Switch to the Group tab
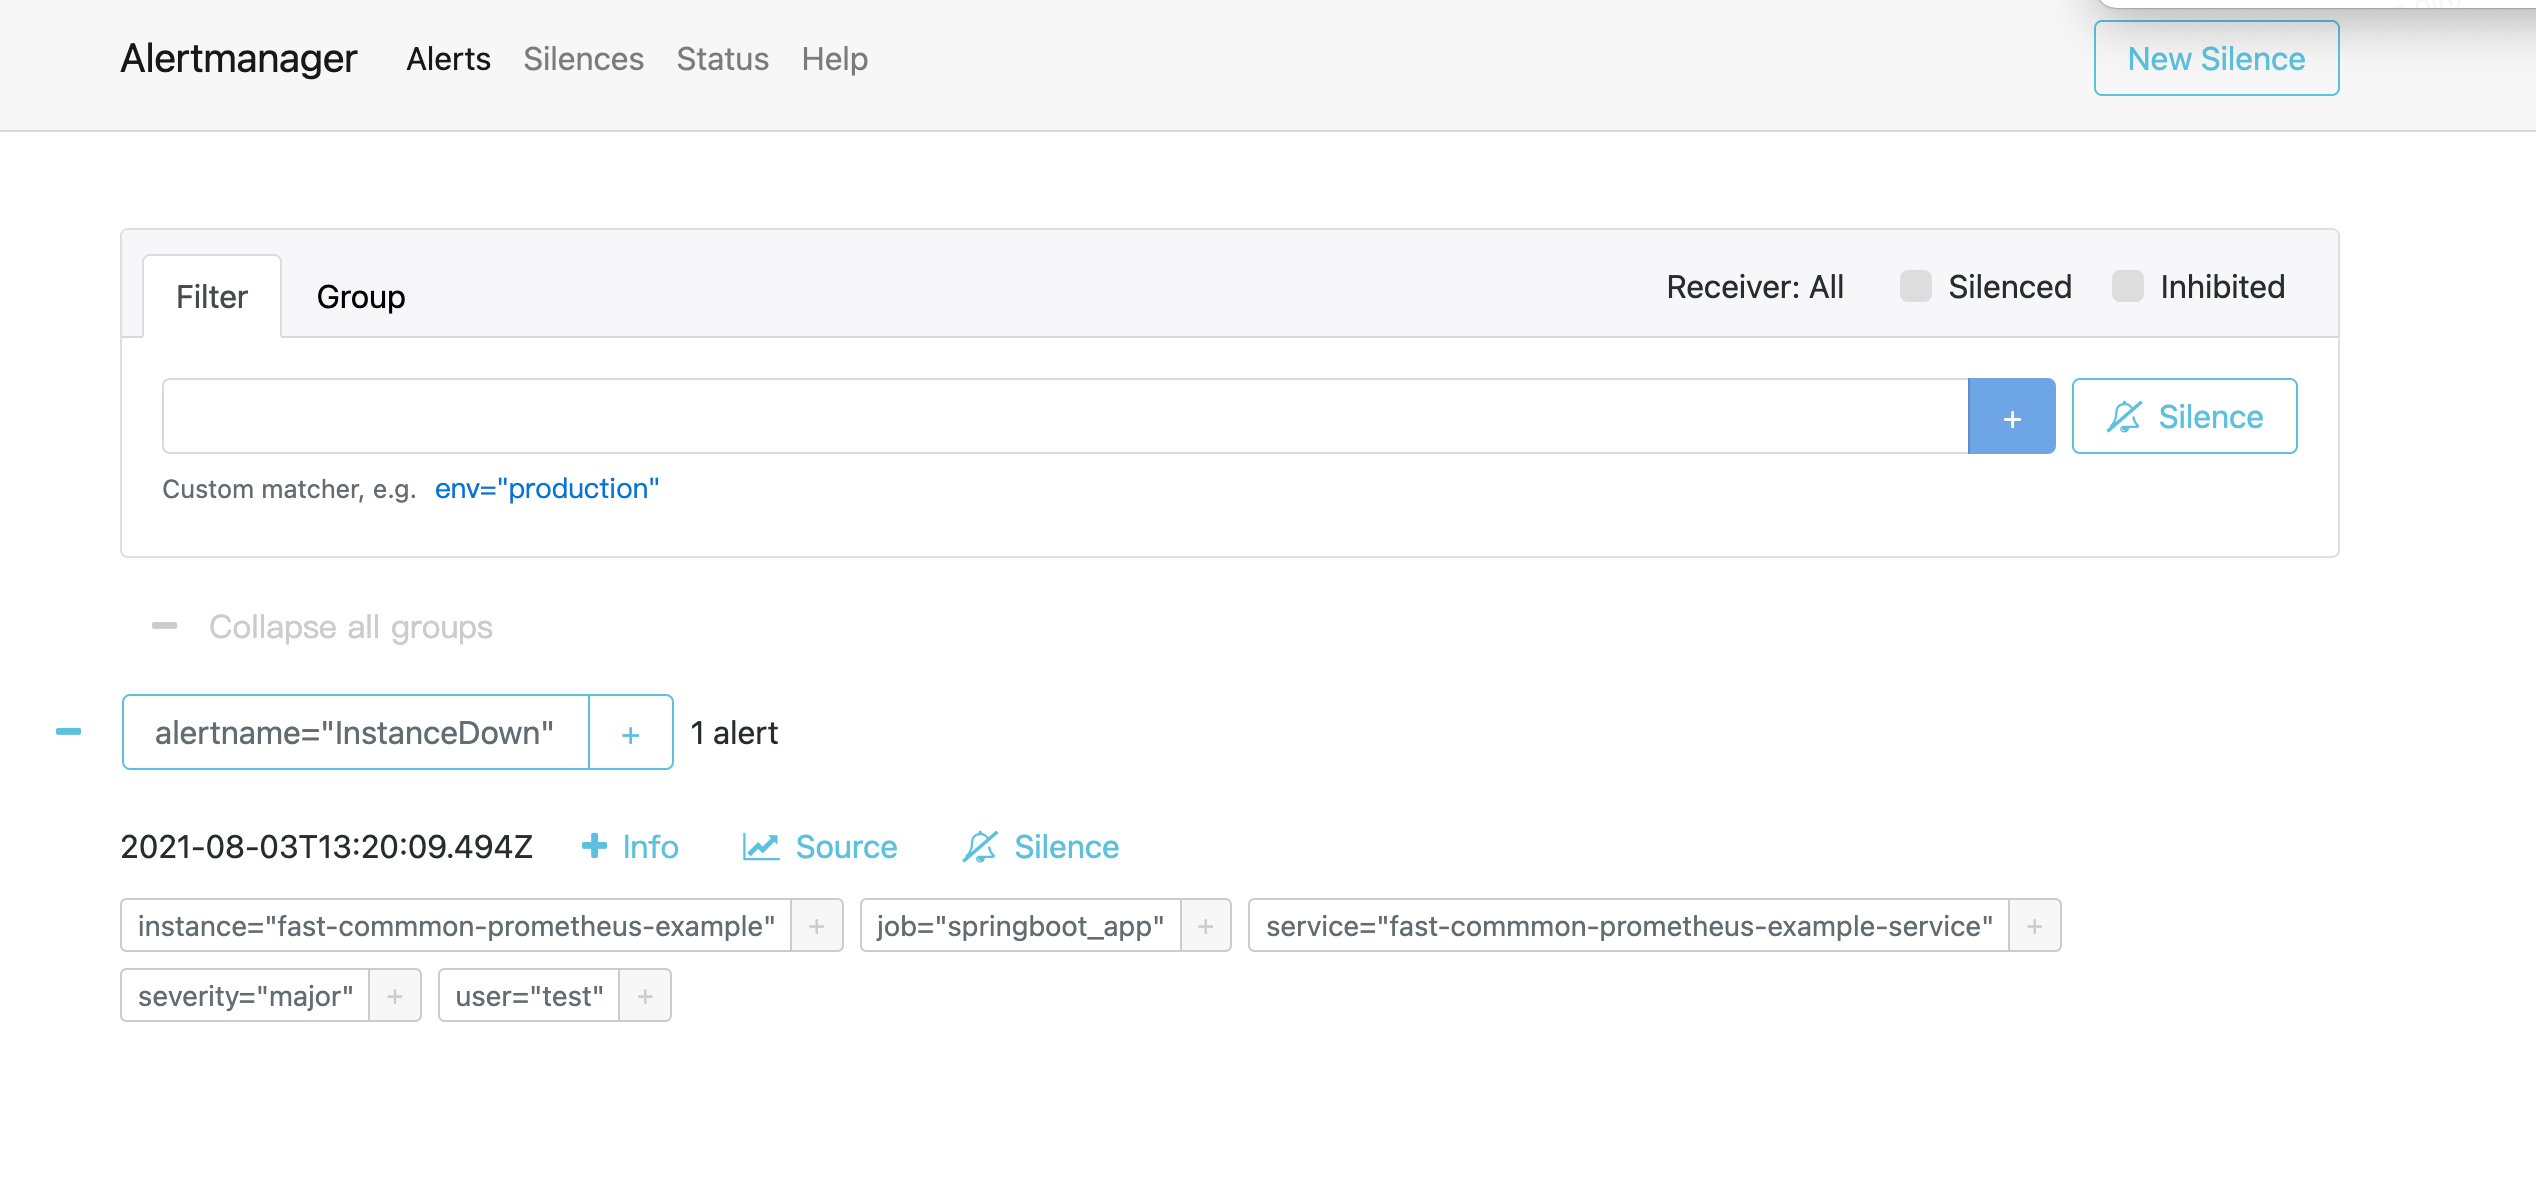 [360, 295]
